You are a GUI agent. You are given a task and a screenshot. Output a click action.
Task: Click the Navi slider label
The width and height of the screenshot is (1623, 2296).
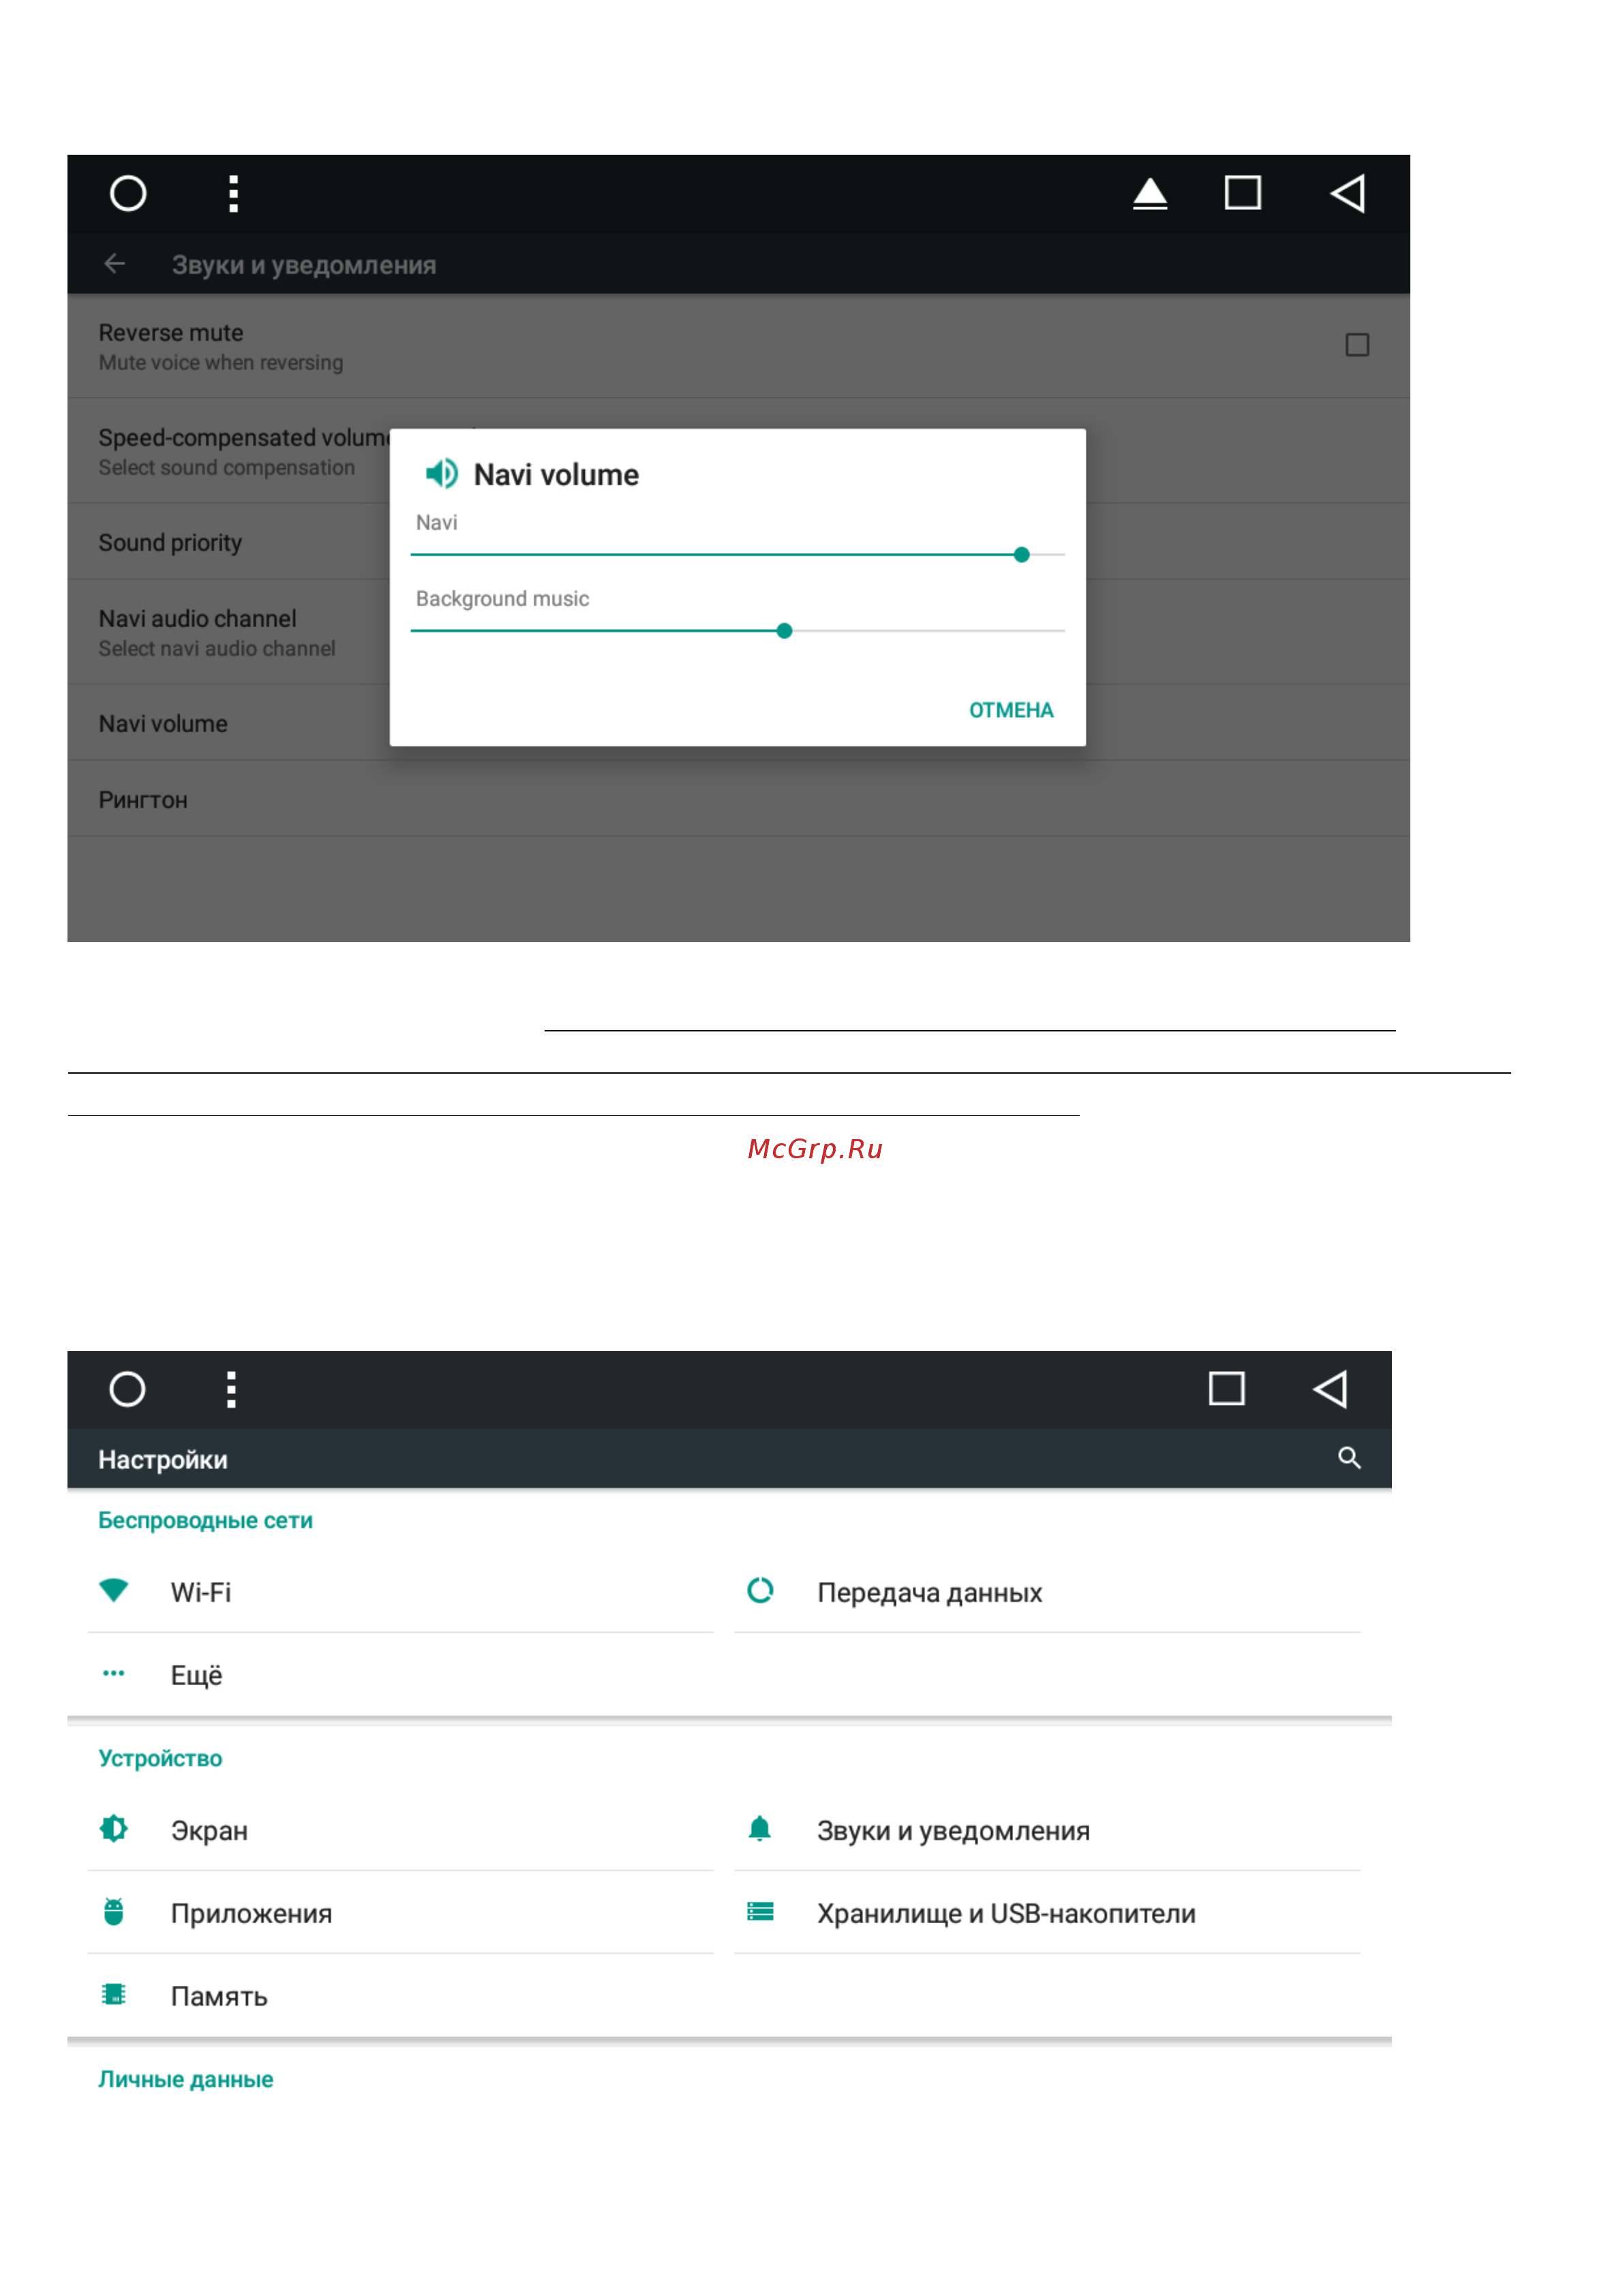pyautogui.click(x=436, y=522)
